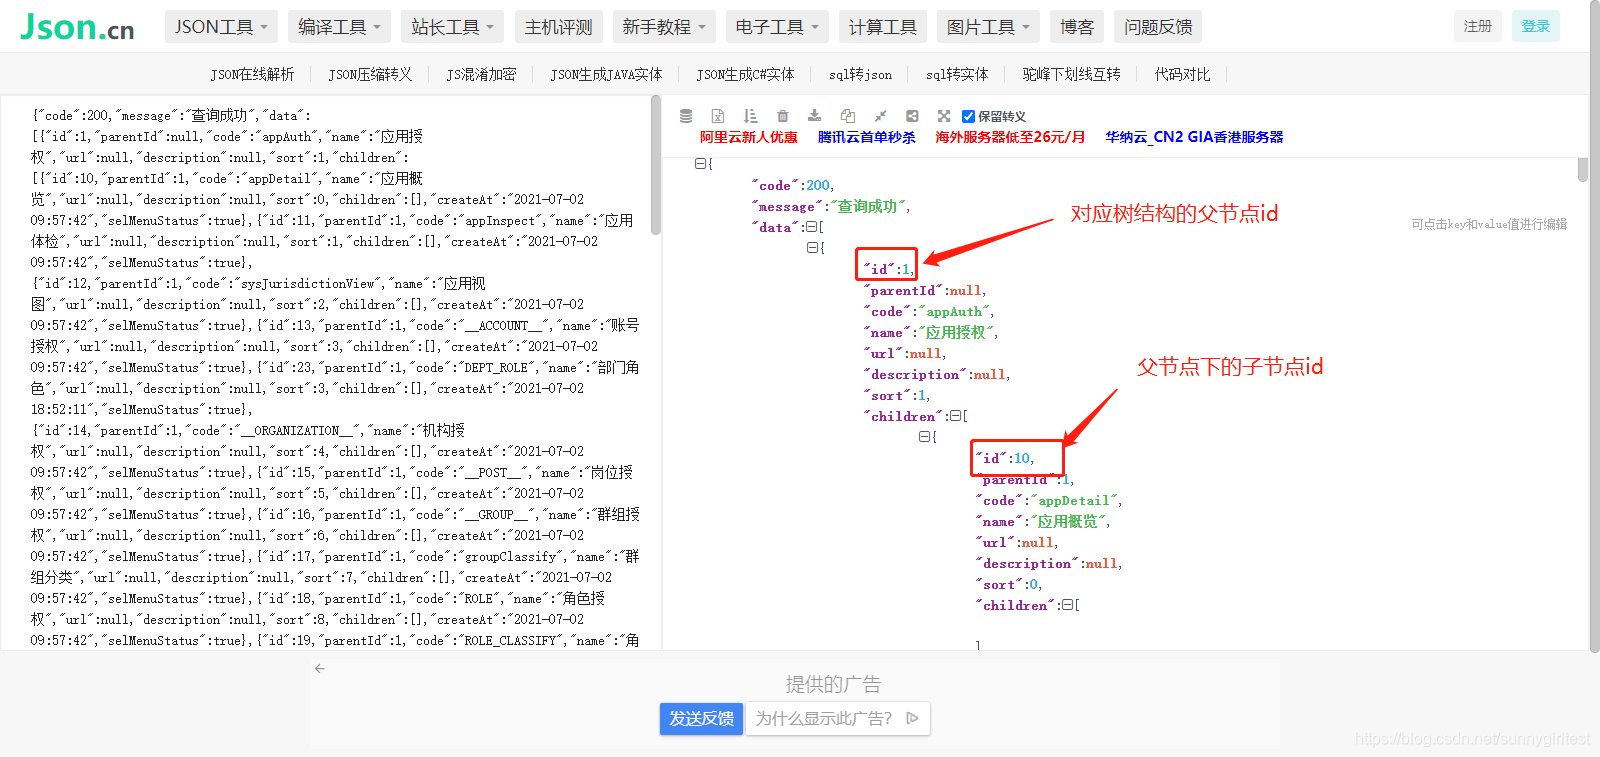Click the "应用概览" name value
Screen dimensions: 1600x757
pos(1069,521)
